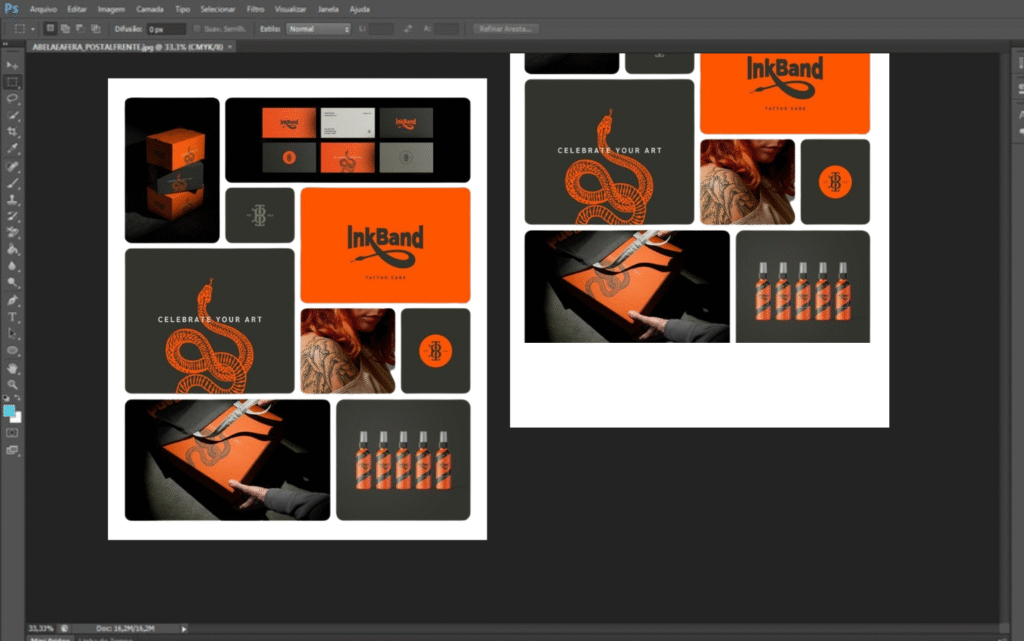This screenshot has width=1024, height=641.
Task: Pick the Crop tool
Action: point(13,132)
